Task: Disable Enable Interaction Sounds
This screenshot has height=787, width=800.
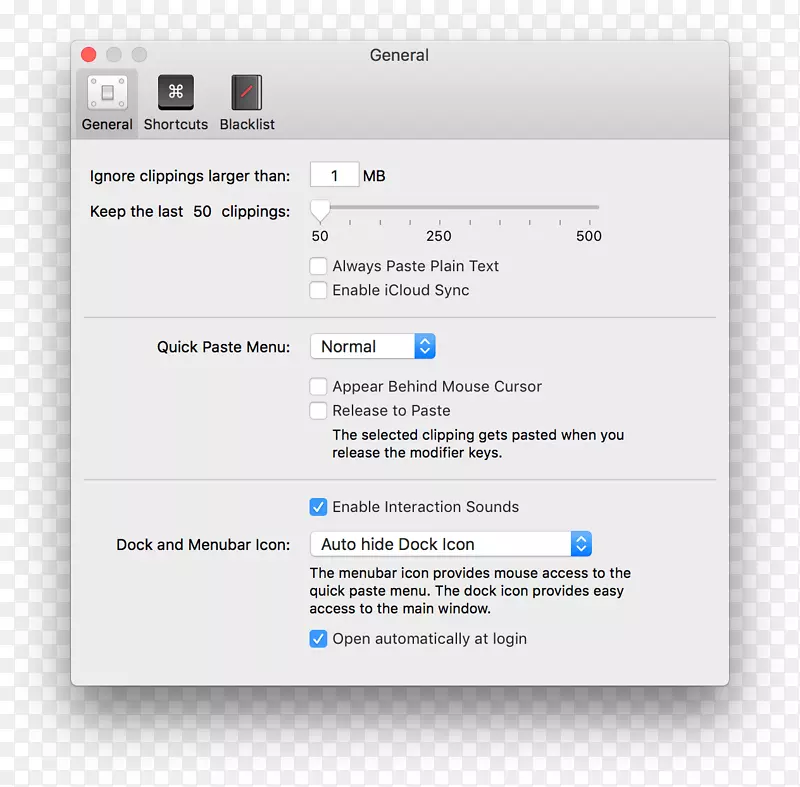Action: (x=318, y=507)
